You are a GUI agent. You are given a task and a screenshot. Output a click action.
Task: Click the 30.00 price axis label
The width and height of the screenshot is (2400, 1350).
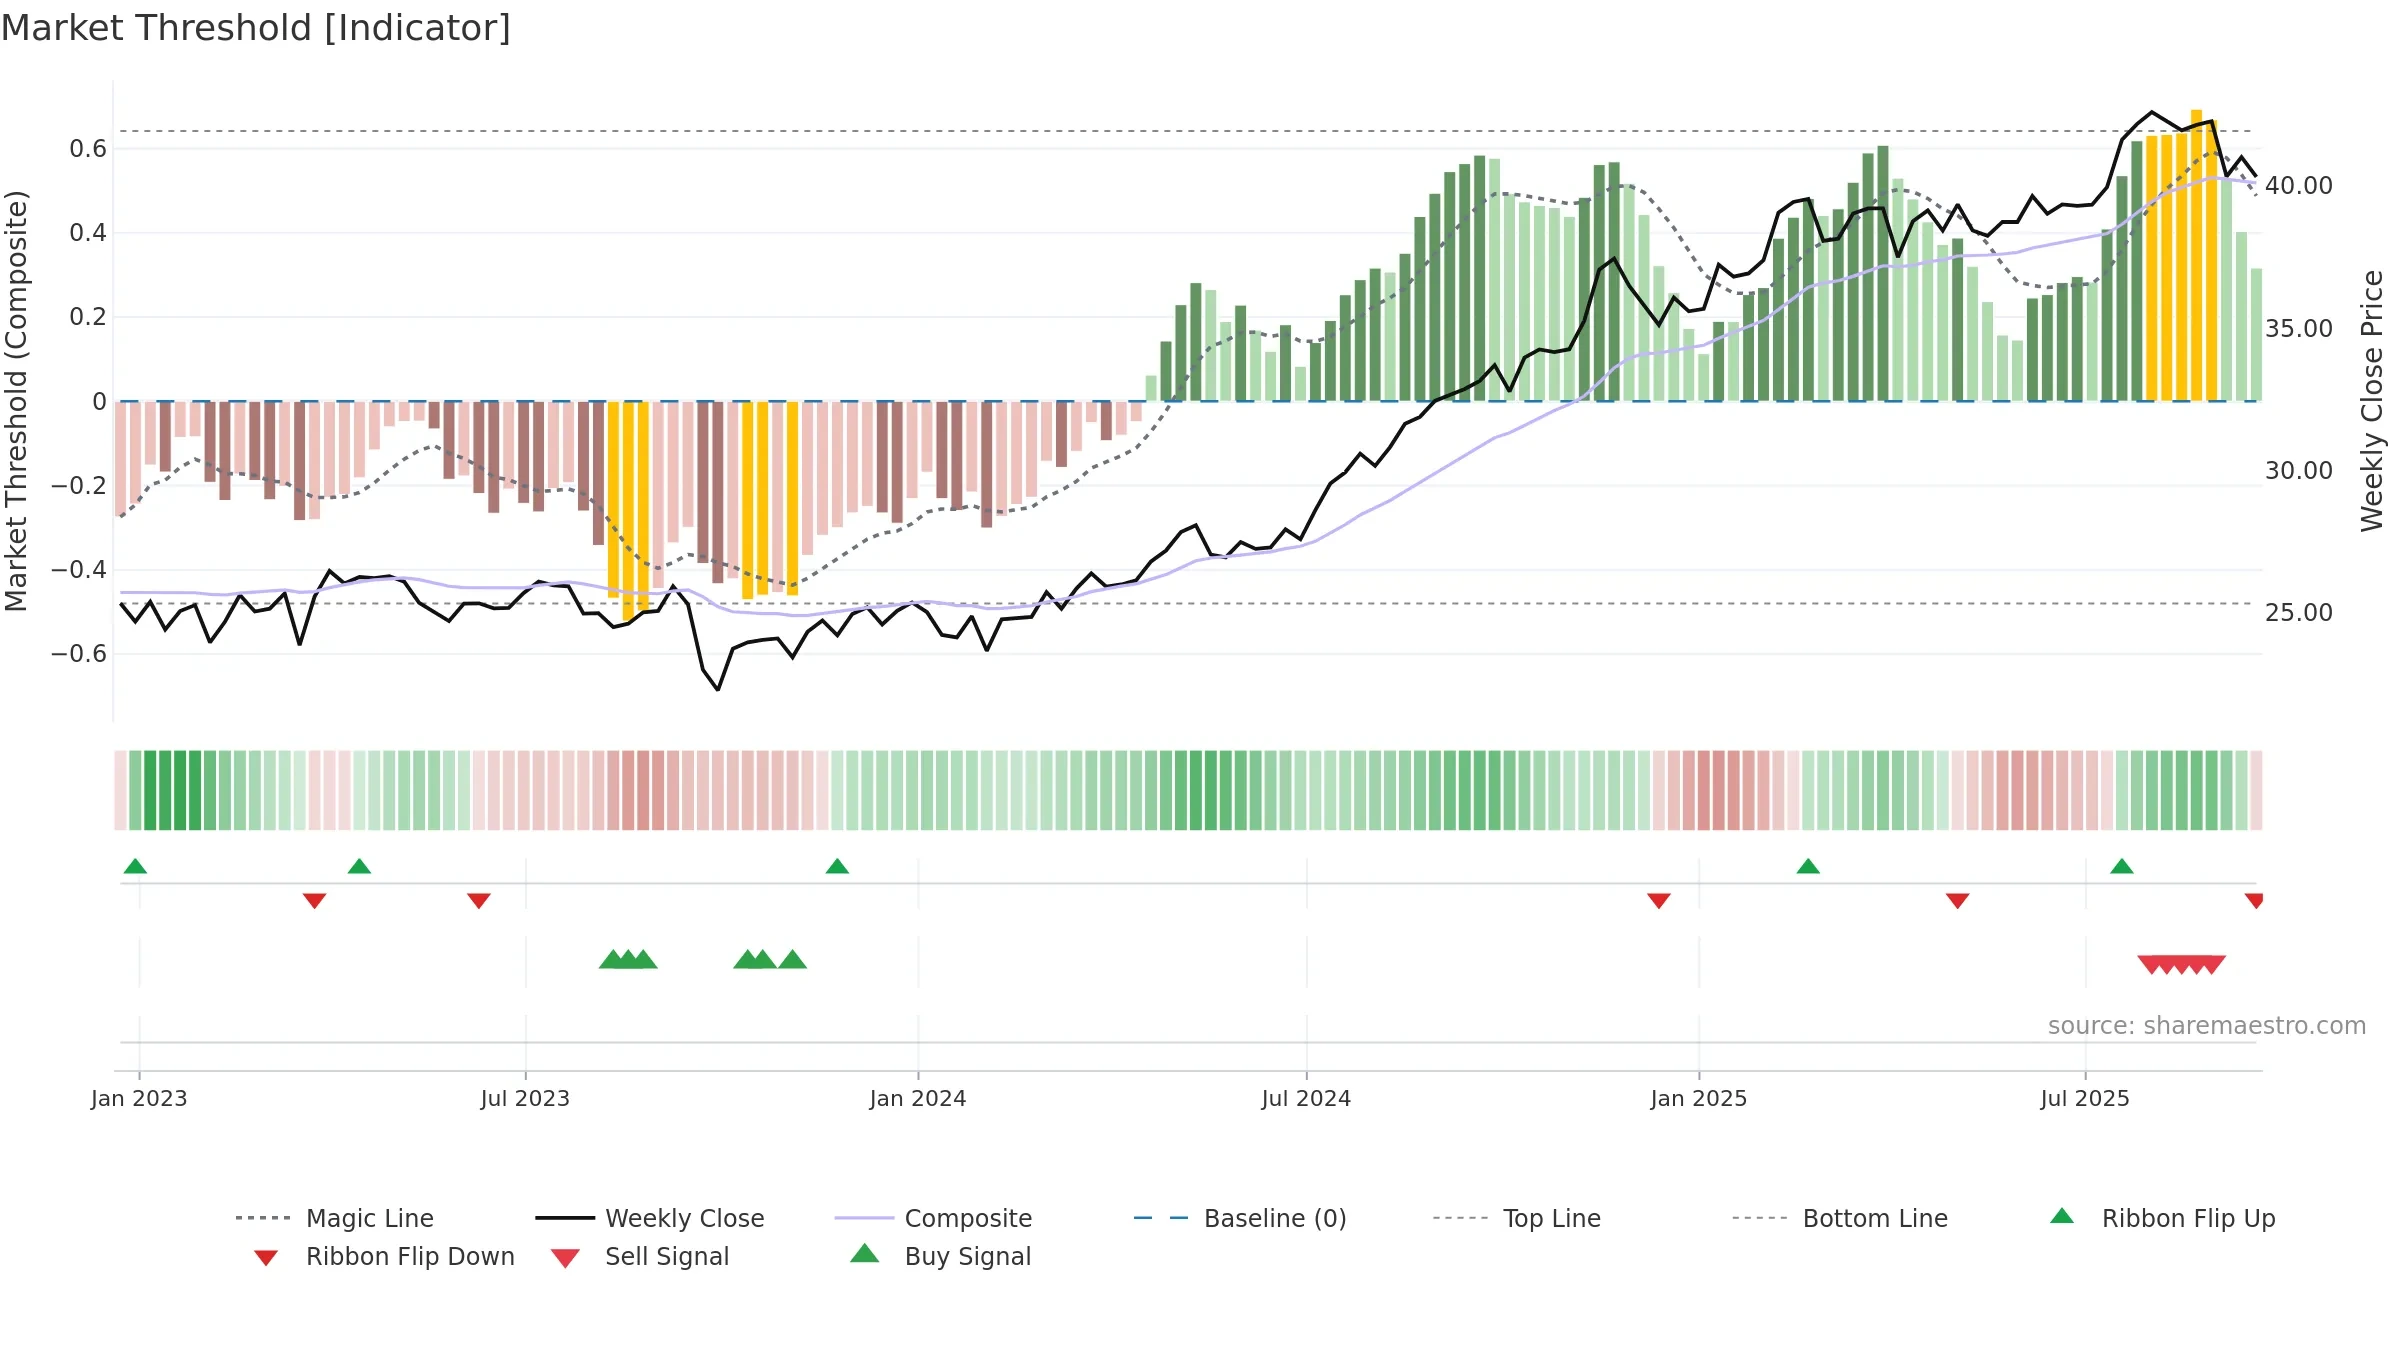(x=2299, y=470)
